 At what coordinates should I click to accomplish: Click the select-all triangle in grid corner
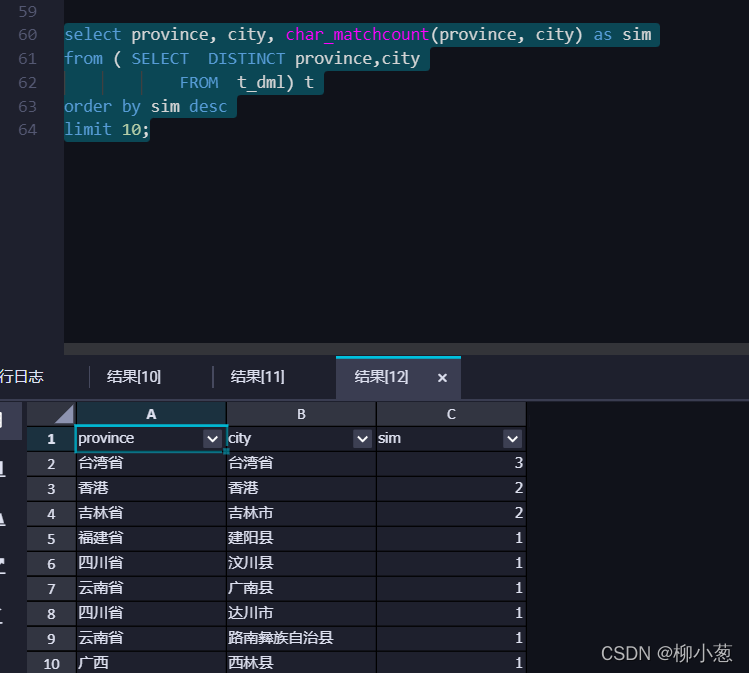coord(64,414)
